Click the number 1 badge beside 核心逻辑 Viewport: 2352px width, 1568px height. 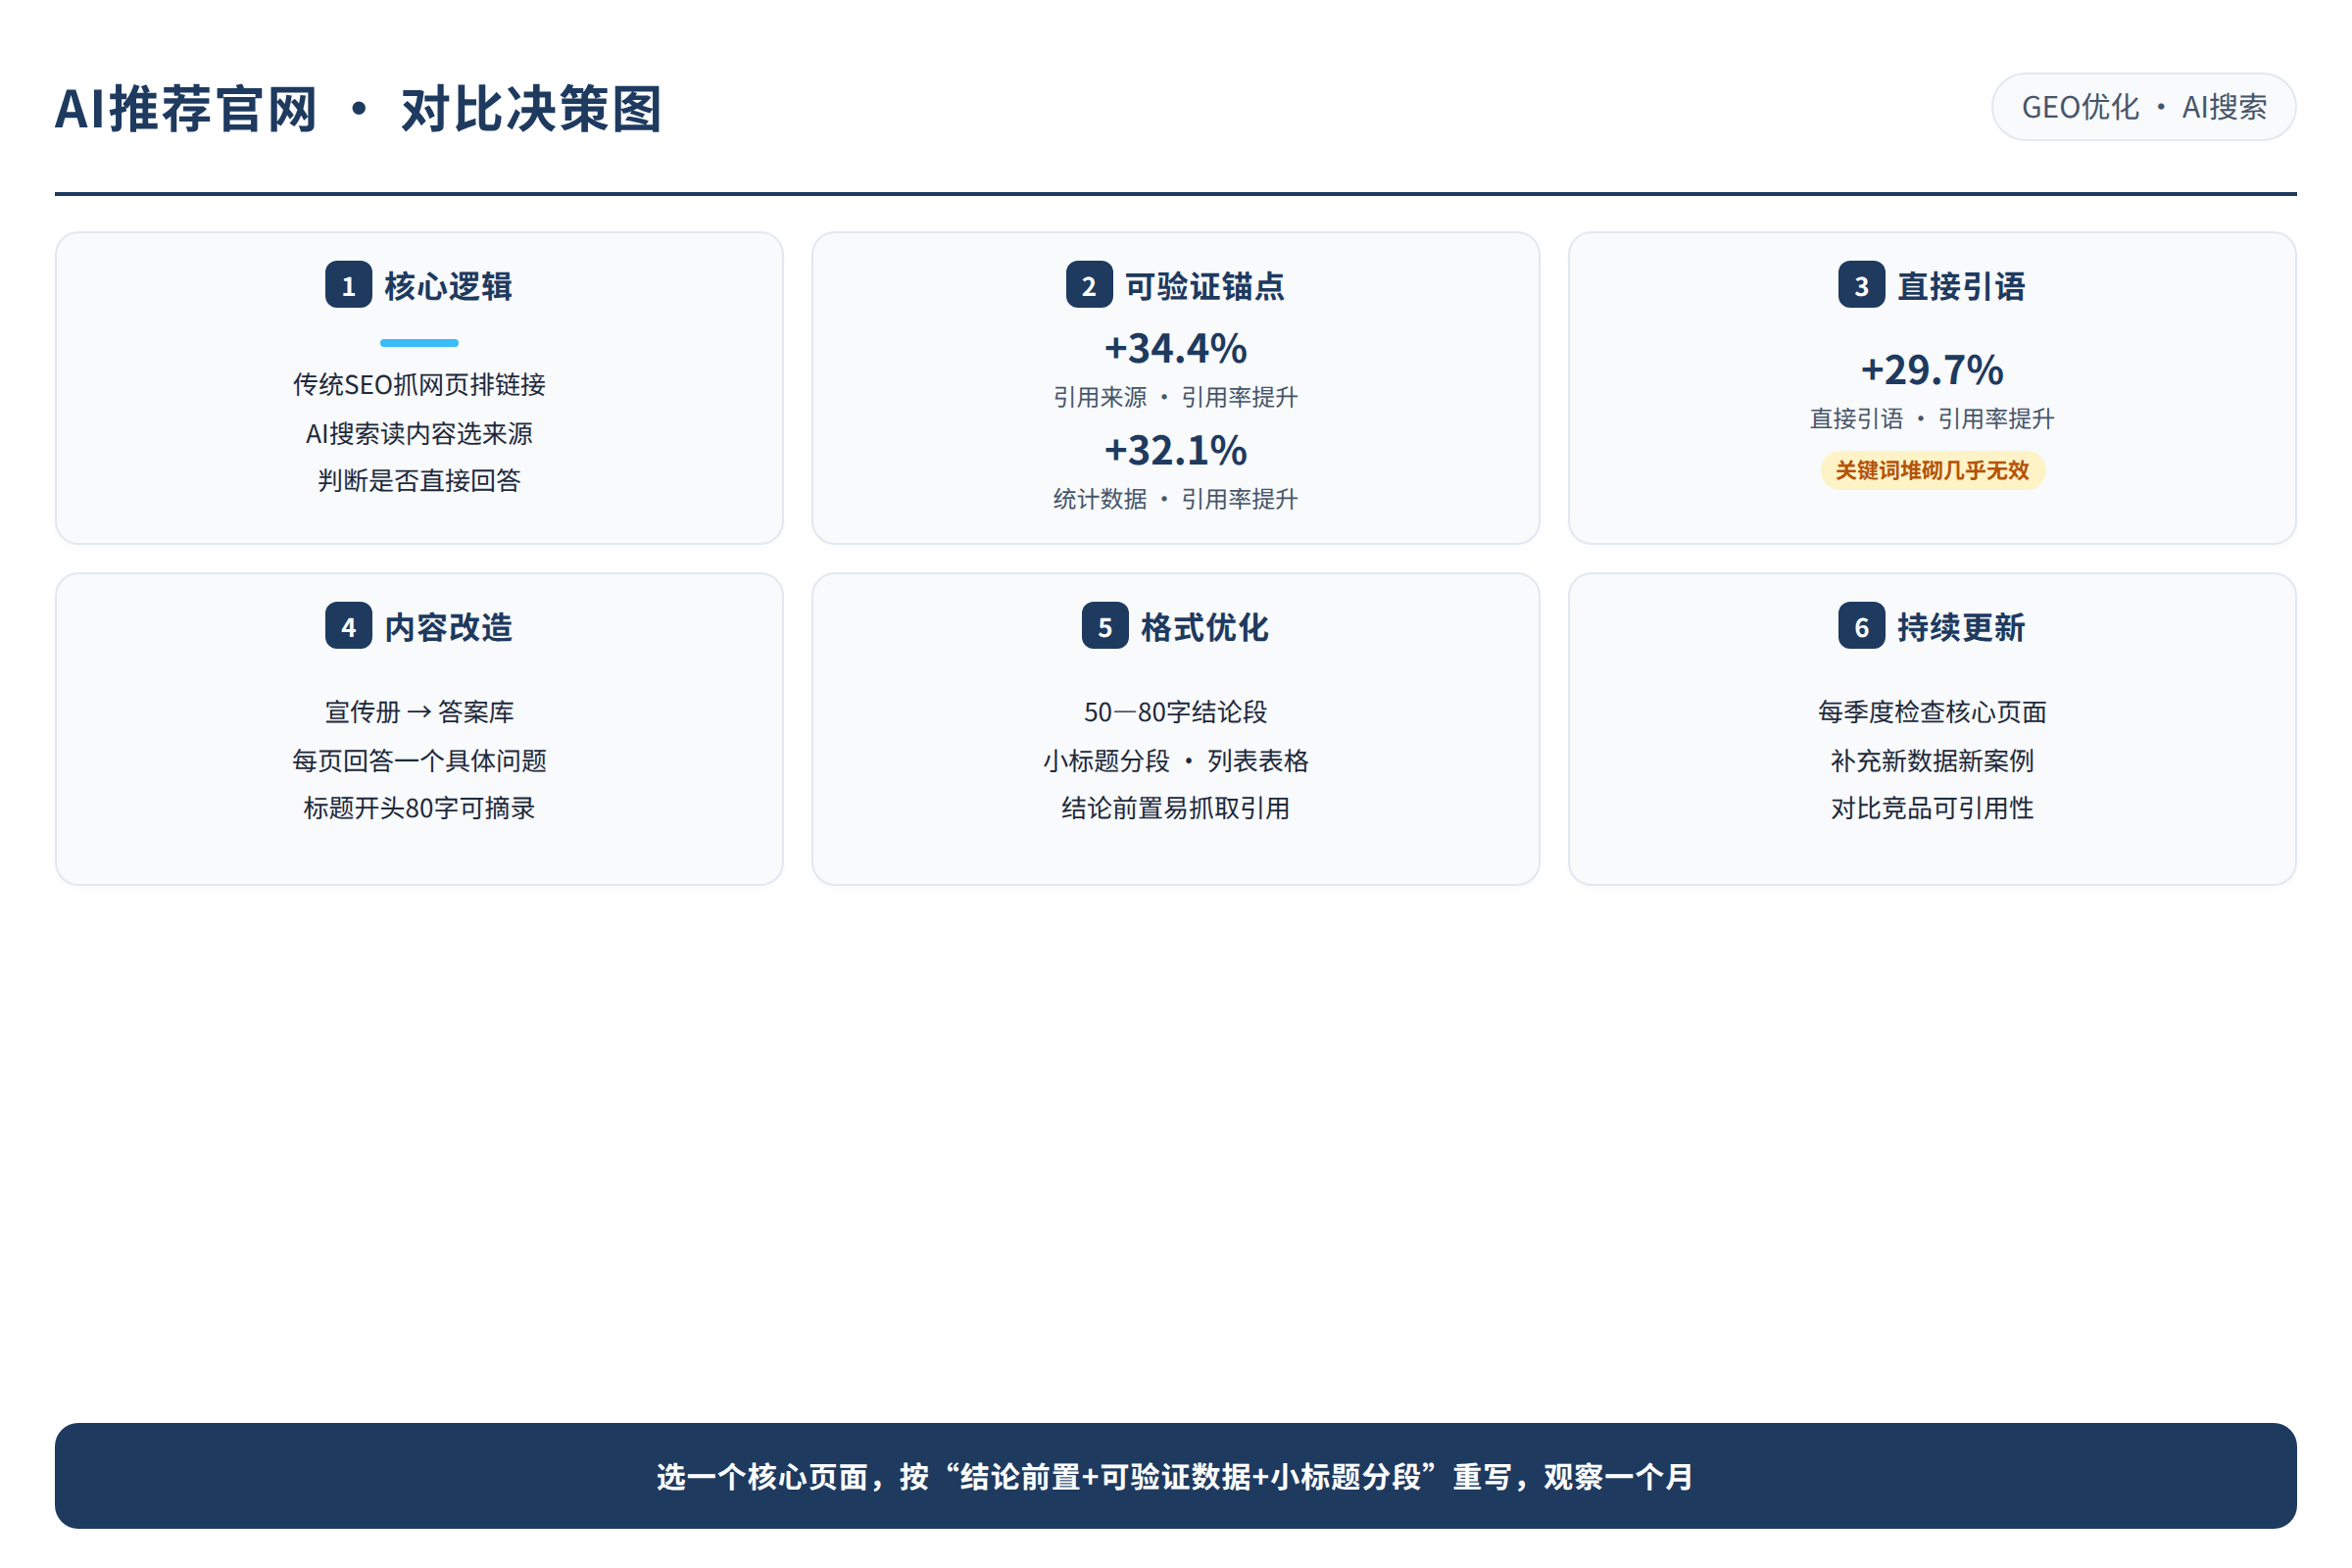(x=348, y=285)
